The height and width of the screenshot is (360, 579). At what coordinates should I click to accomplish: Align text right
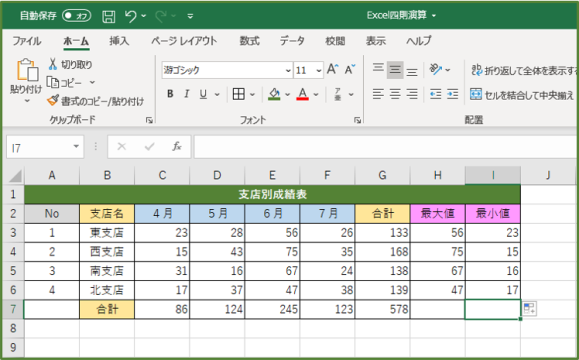(x=412, y=94)
